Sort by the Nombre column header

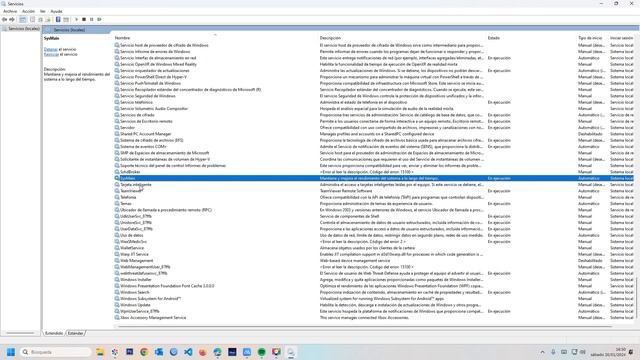[x=122, y=38]
